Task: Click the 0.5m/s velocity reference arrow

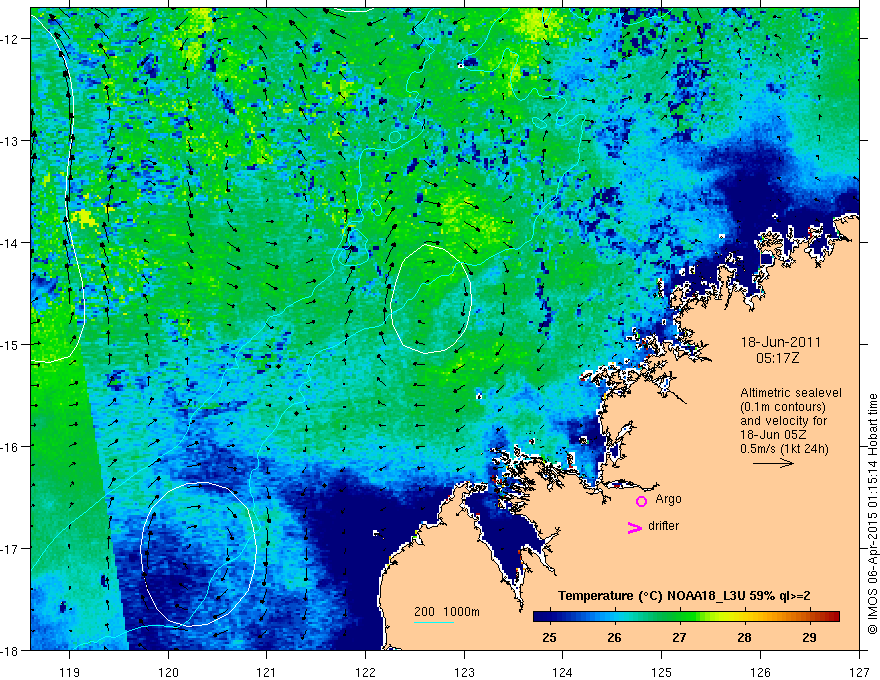Action: [x=773, y=463]
